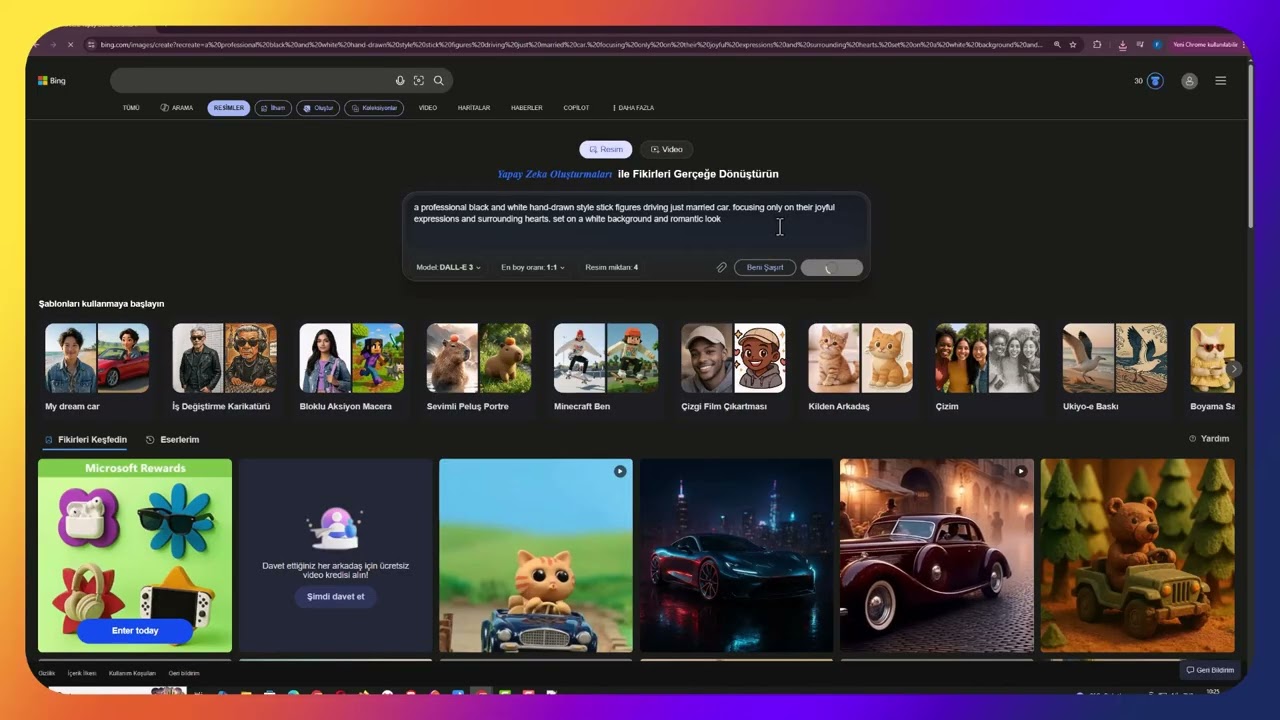Click the Enter today rewards button
This screenshot has height=720, width=1280.
135,631
